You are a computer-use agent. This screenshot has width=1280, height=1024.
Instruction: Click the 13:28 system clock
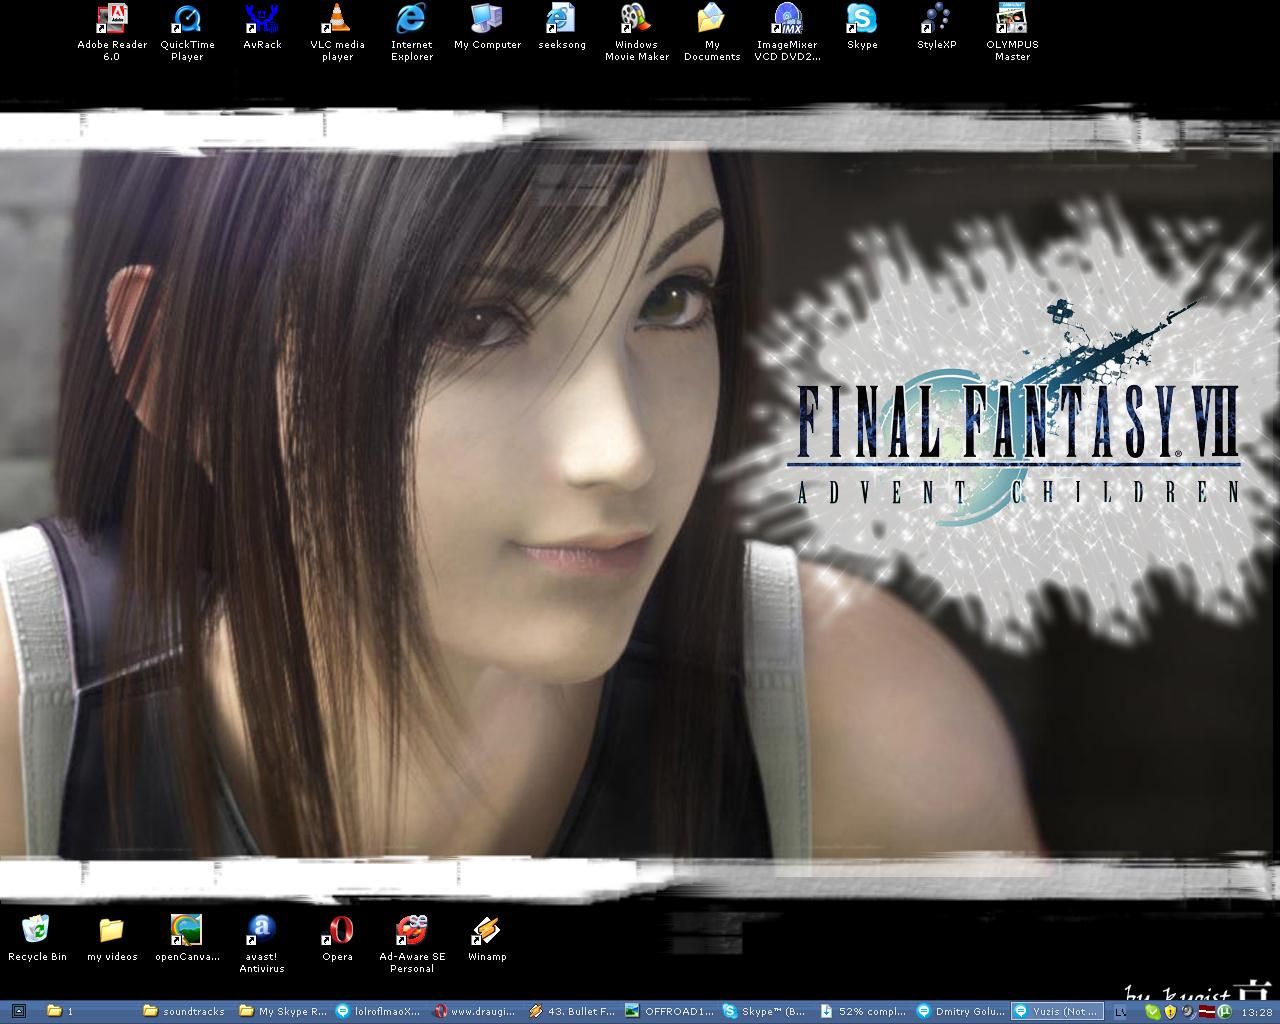[x=1257, y=1012]
